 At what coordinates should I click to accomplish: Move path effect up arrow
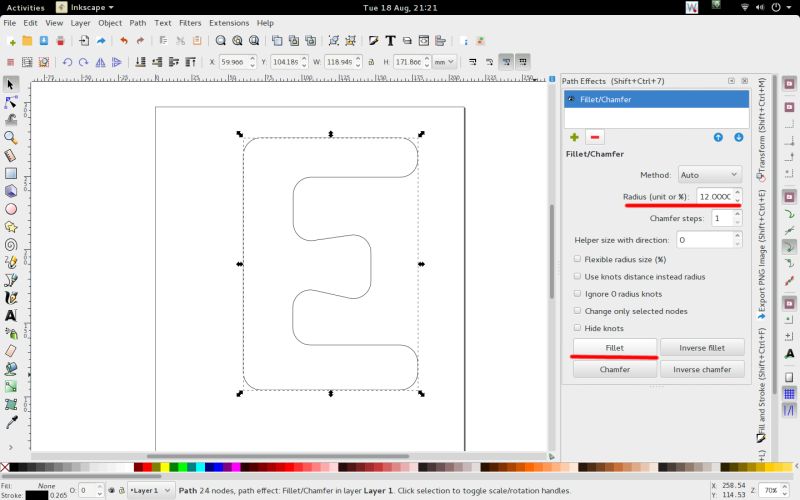718,137
